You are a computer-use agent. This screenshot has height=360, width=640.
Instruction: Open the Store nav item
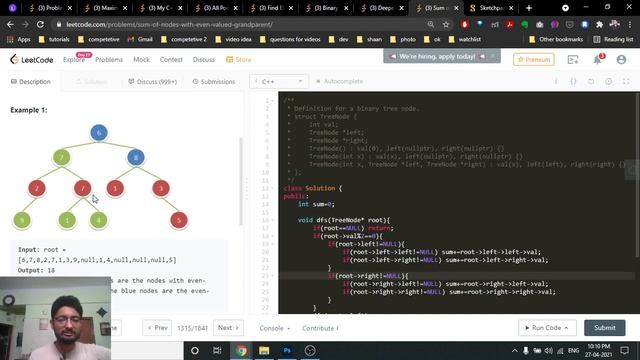[x=239, y=60]
